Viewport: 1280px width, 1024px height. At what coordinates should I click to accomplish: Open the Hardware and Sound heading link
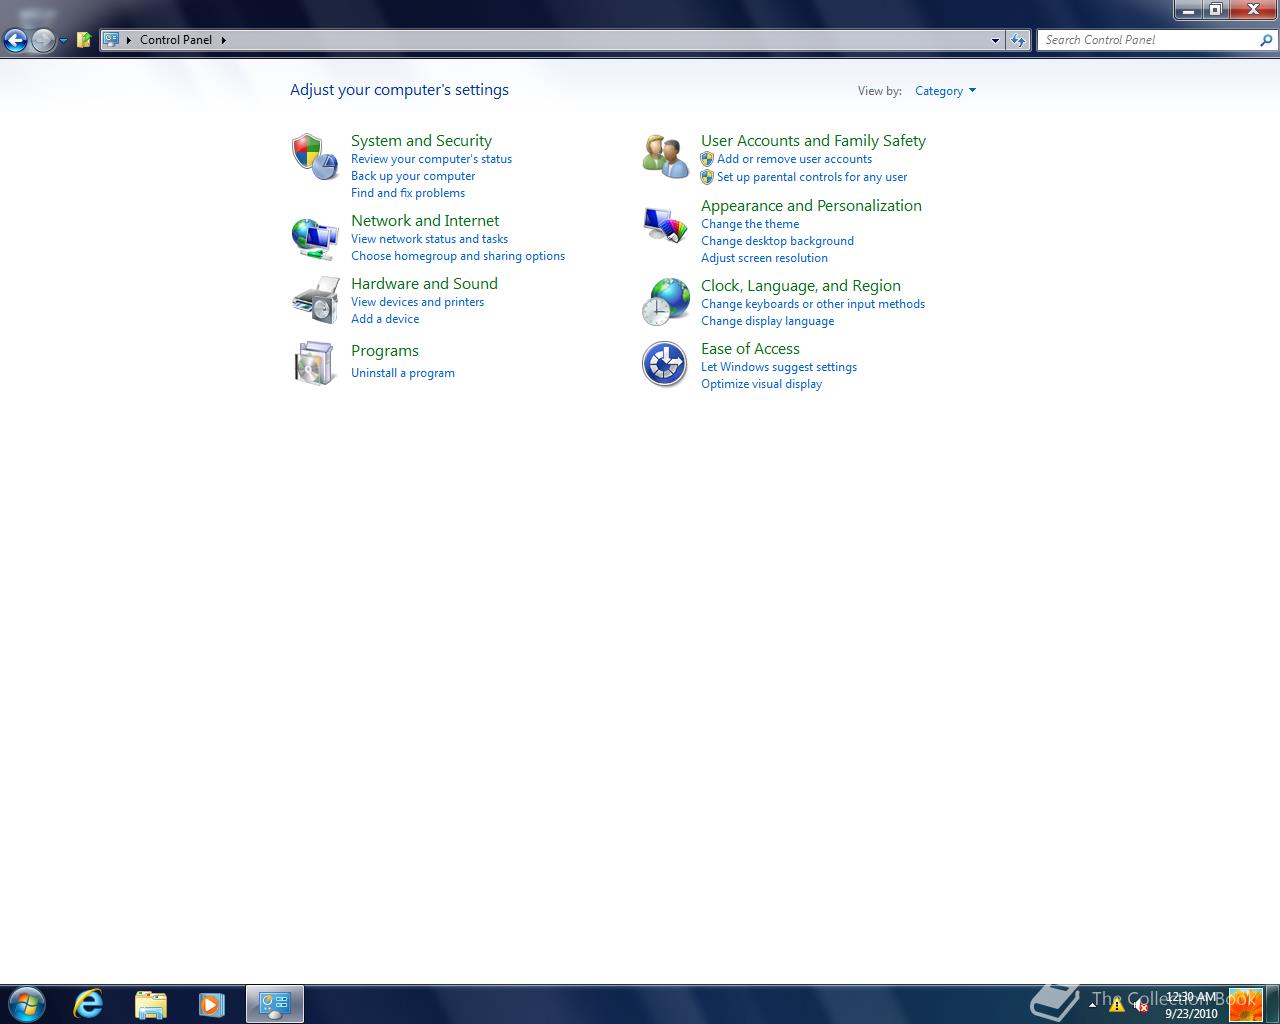(424, 284)
